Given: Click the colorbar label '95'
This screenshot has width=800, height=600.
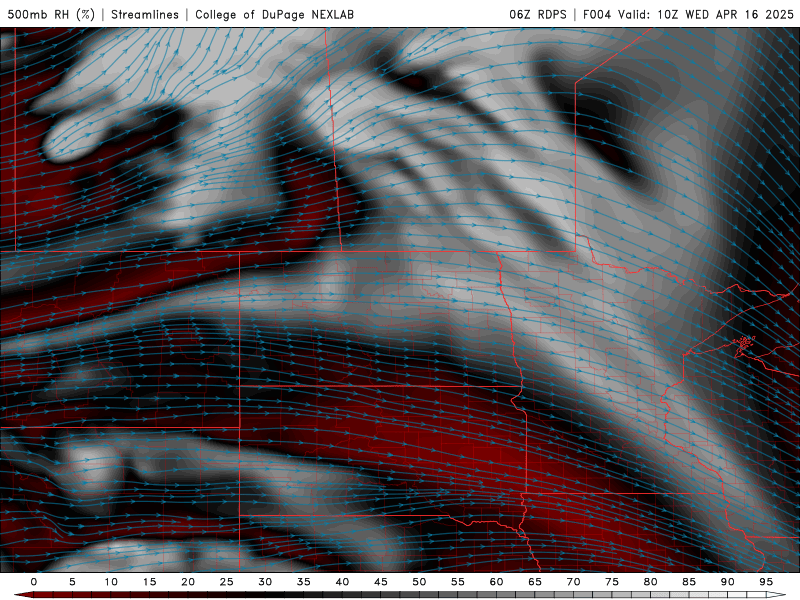Looking at the screenshot, I should 766,582.
